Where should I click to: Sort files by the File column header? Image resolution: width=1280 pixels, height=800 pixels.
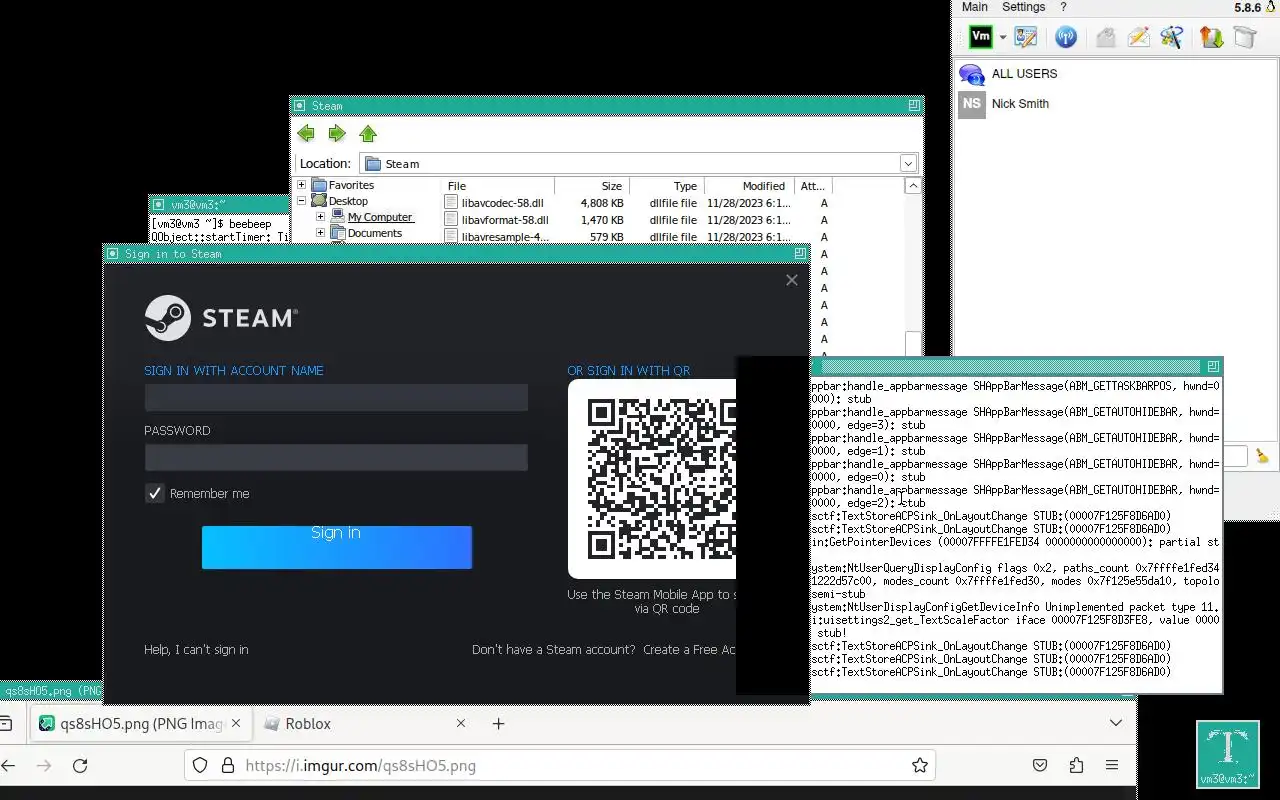point(498,186)
